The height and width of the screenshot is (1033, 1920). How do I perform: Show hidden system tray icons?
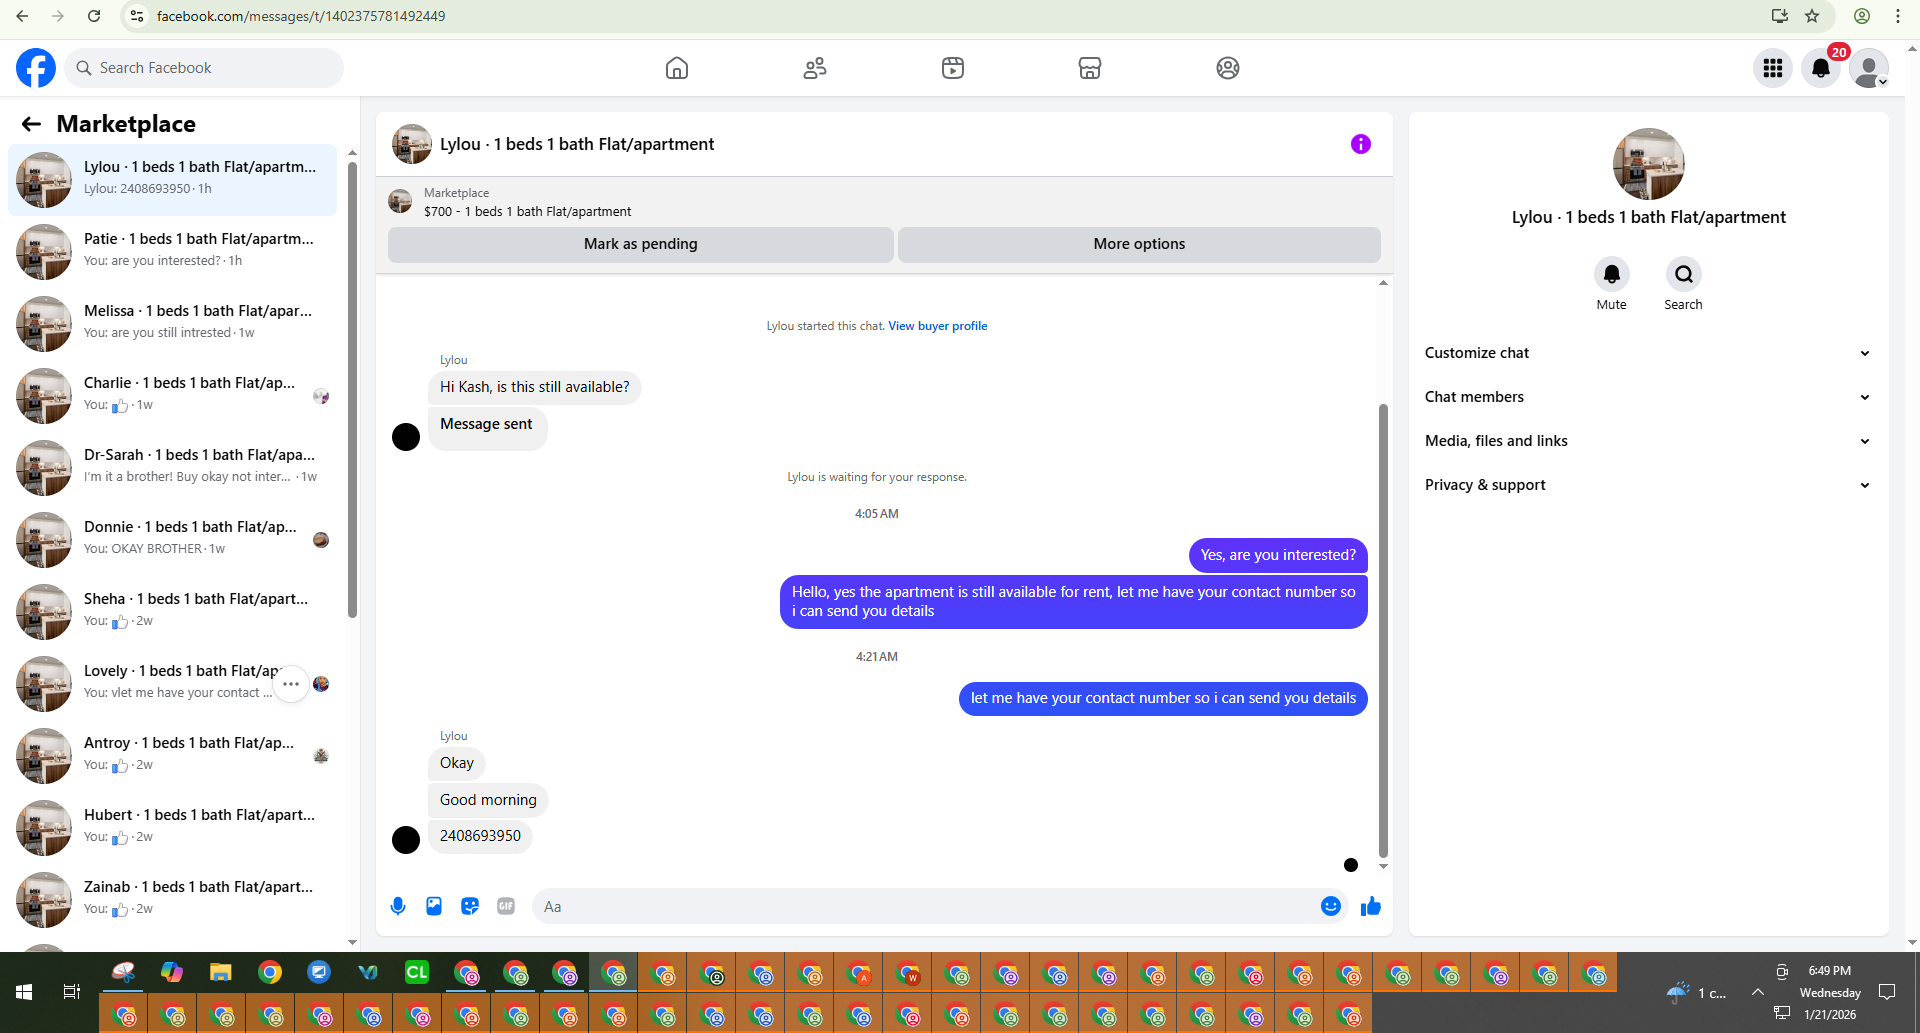[1757, 992]
